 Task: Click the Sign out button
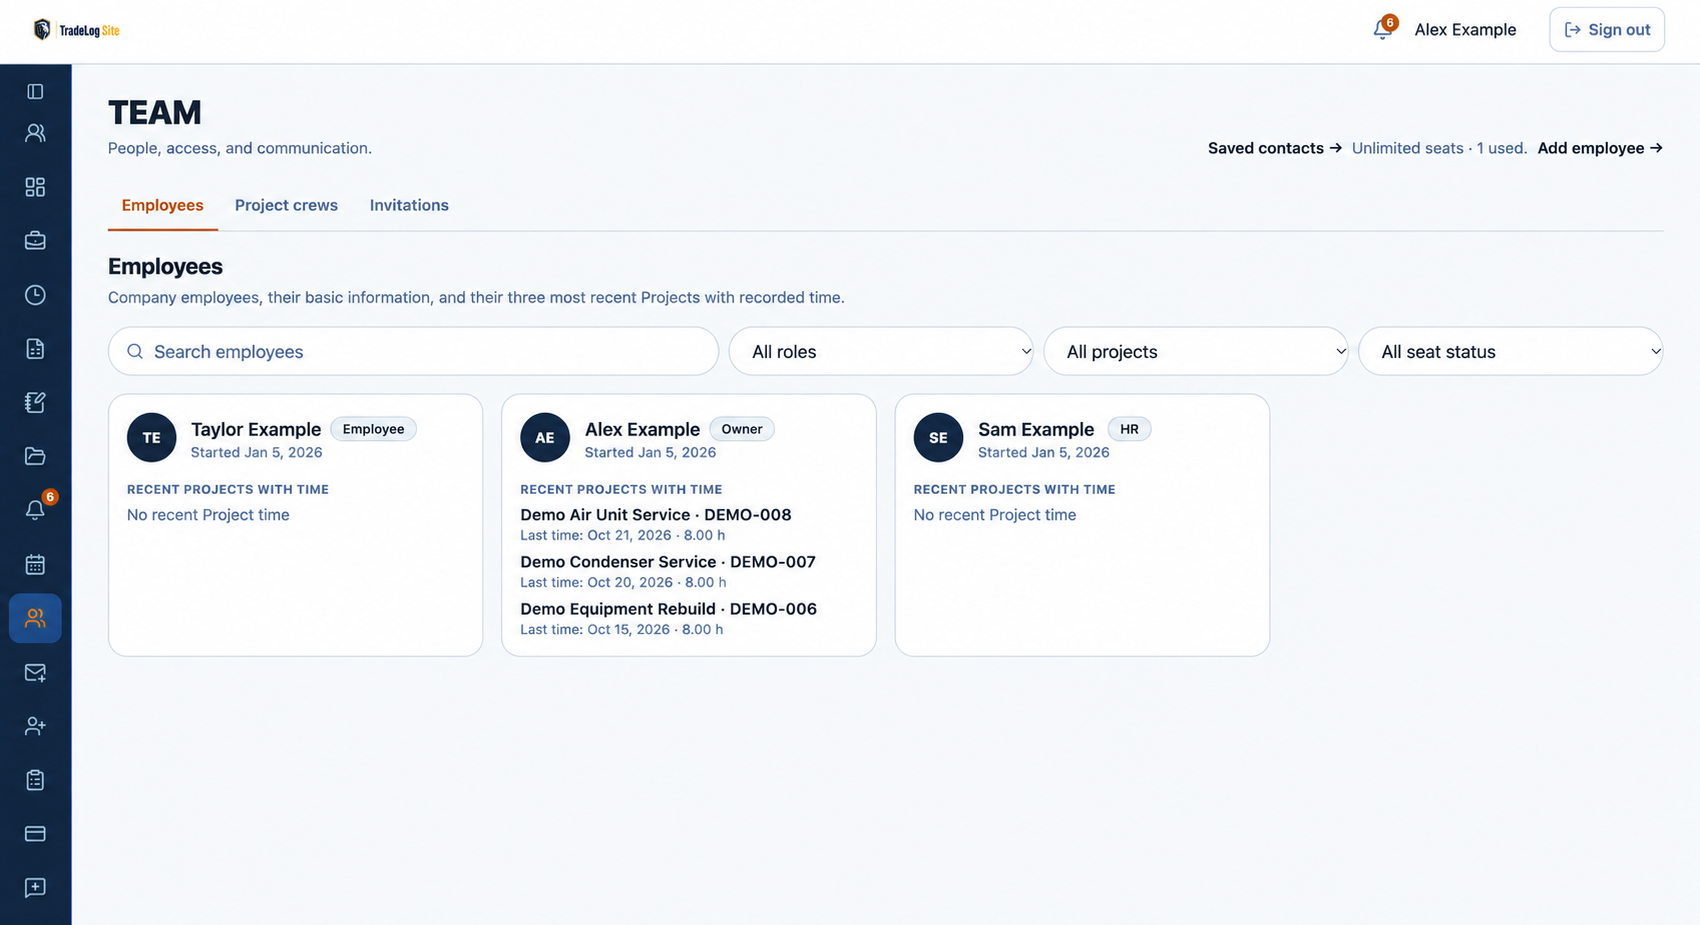[x=1607, y=29]
